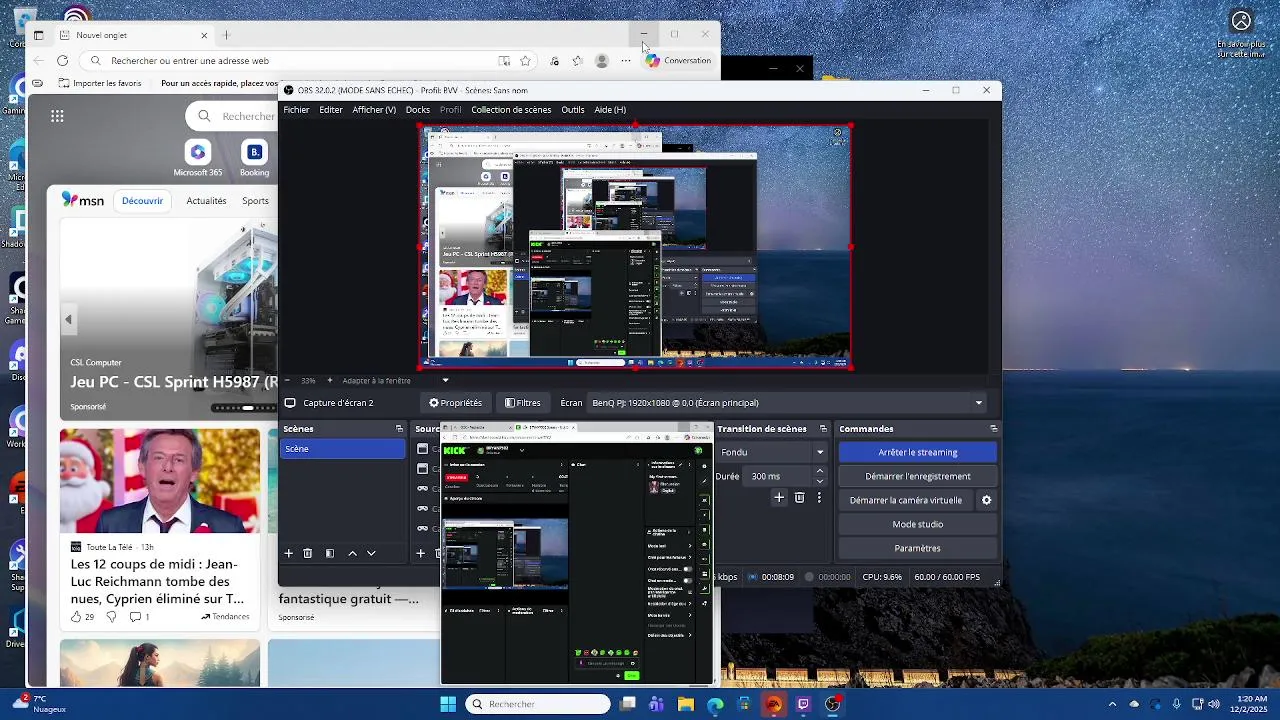Move scene up arrow
1280x720 pixels.
click(x=352, y=553)
